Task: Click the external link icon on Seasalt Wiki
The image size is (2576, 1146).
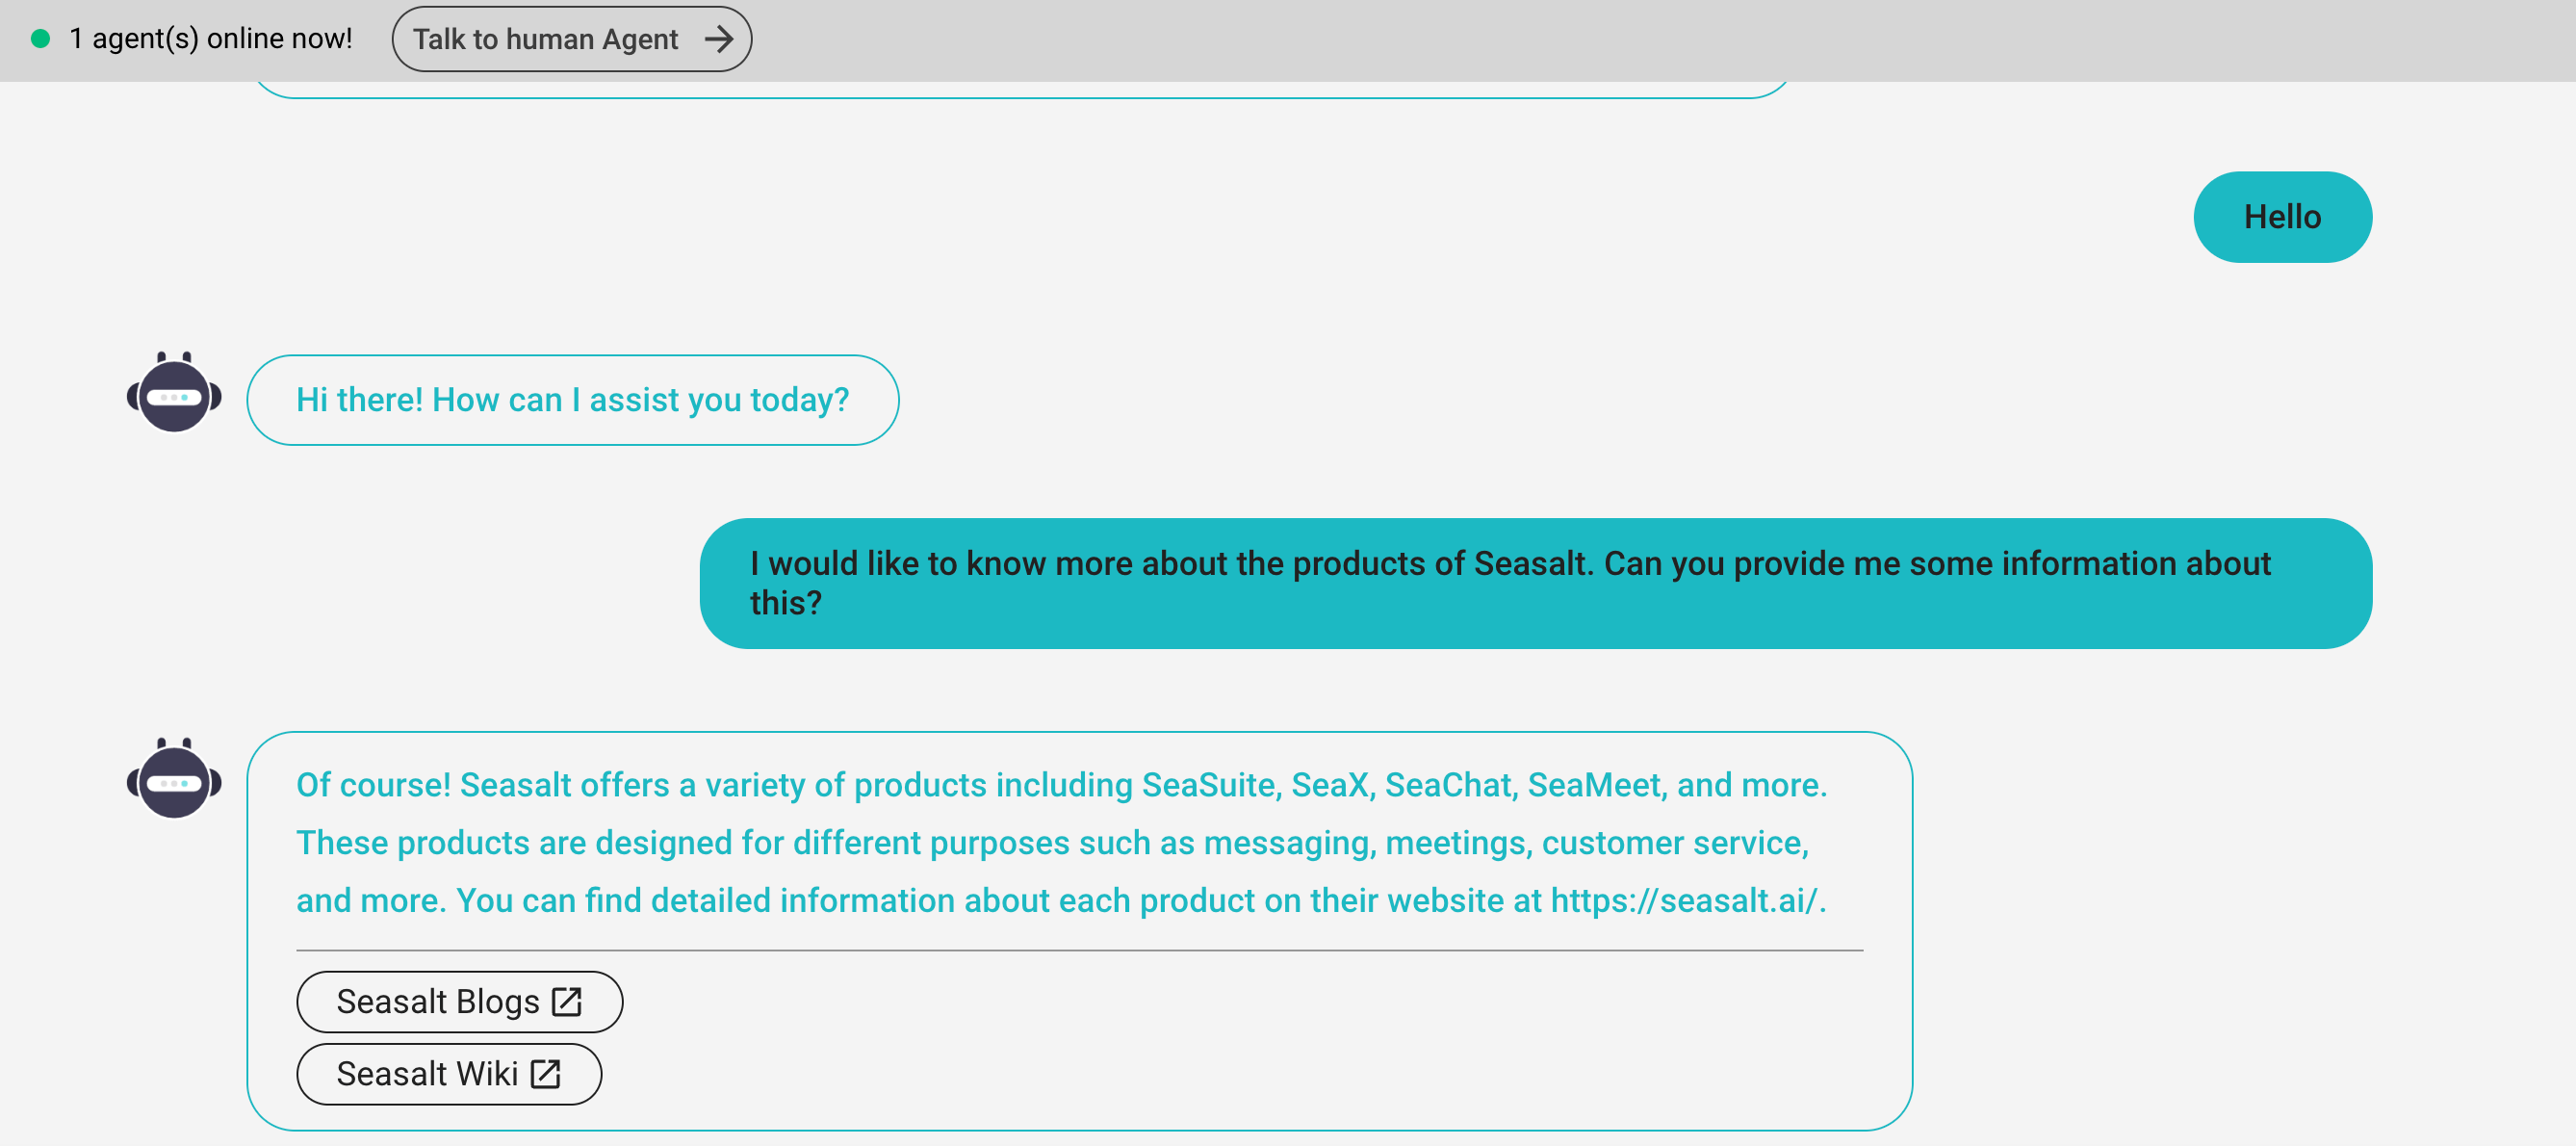Action: 545,1073
